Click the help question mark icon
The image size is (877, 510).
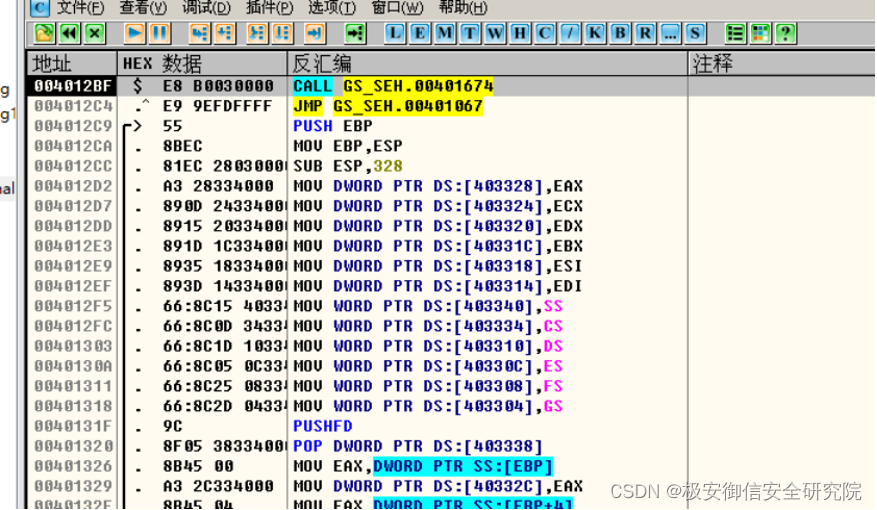(786, 34)
